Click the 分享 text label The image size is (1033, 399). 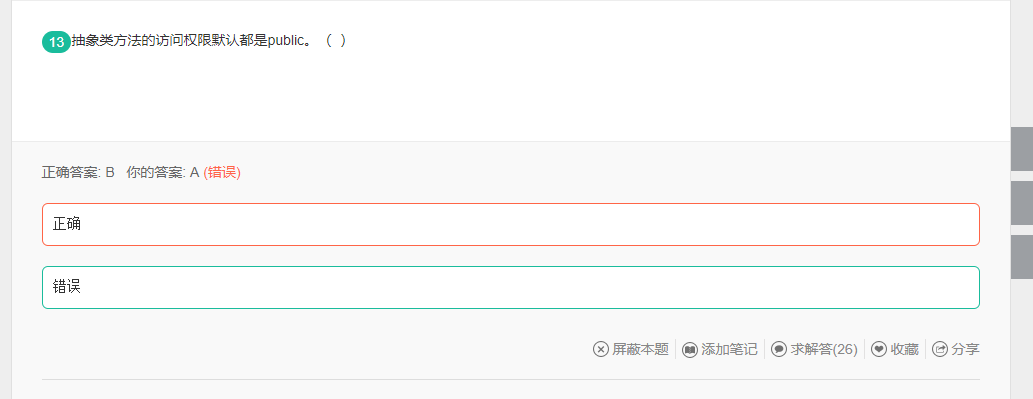(x=966, y=349)
